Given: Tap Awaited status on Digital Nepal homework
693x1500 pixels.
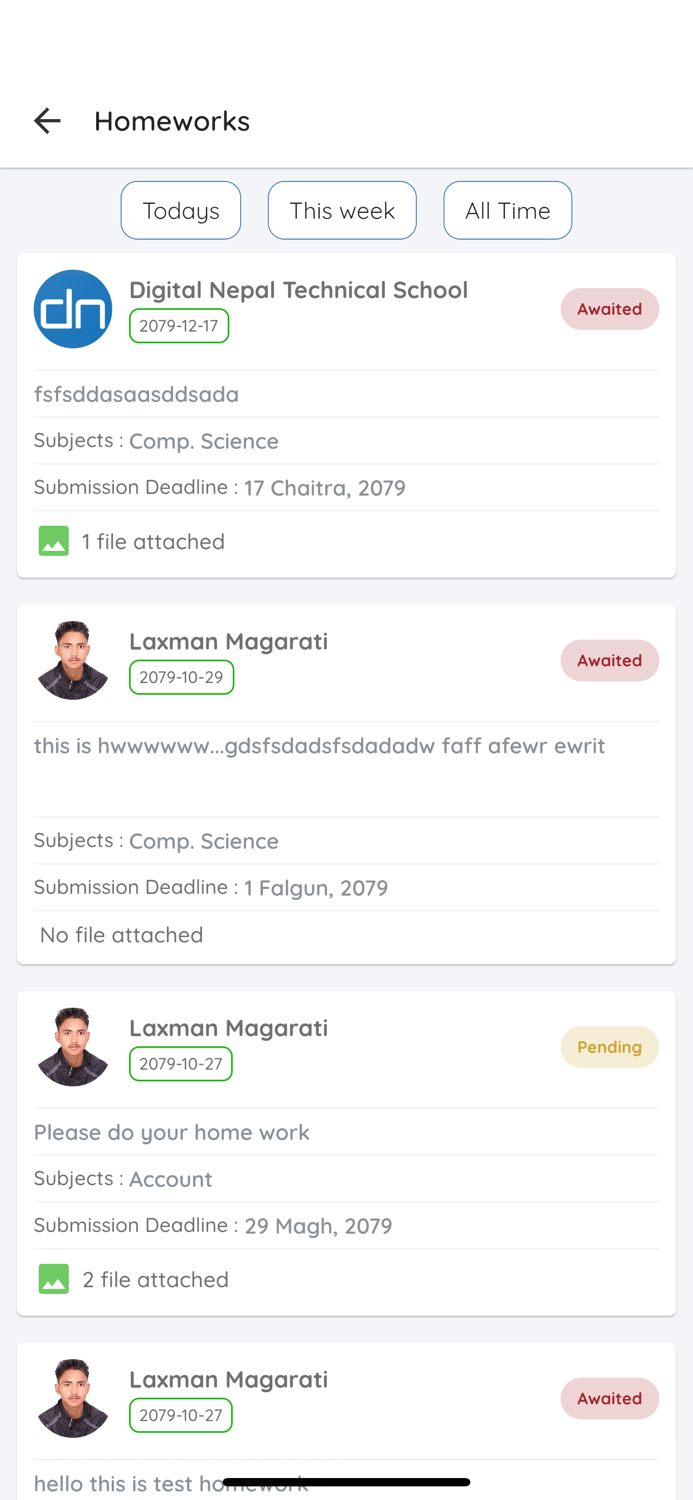Looking at the screenshot, I should (x=609, y=309).
